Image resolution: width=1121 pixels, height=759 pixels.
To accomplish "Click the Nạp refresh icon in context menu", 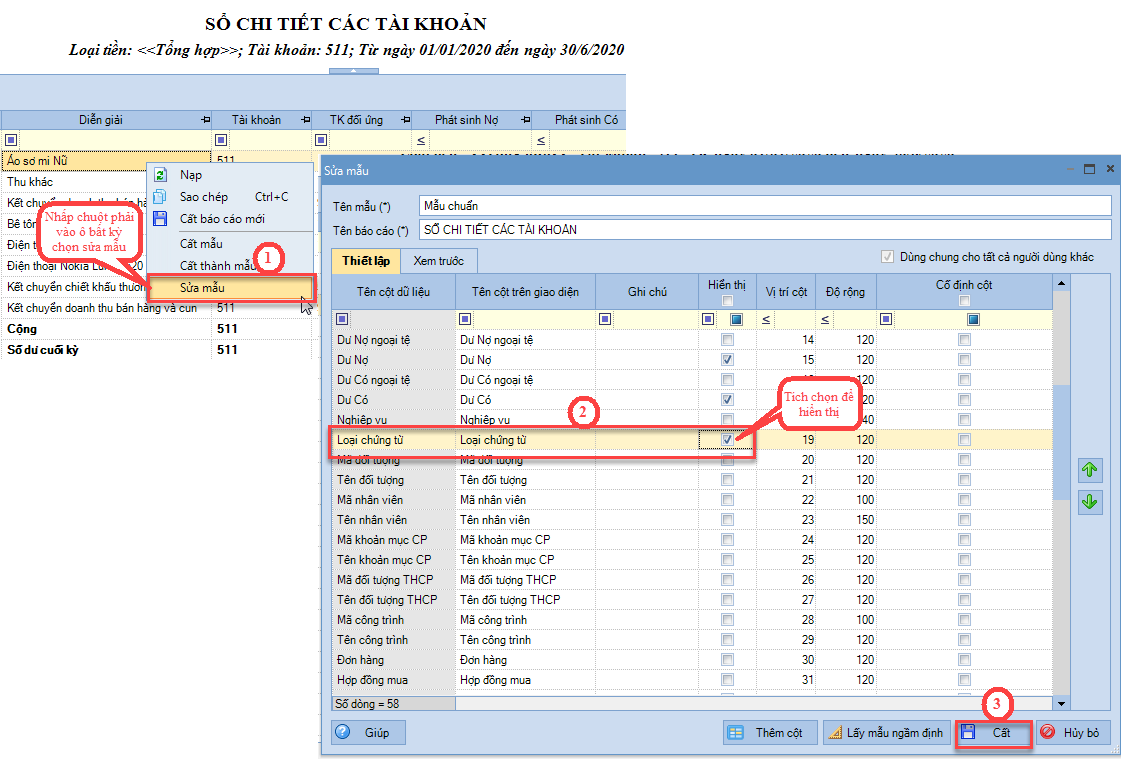I will click(161, 175).
